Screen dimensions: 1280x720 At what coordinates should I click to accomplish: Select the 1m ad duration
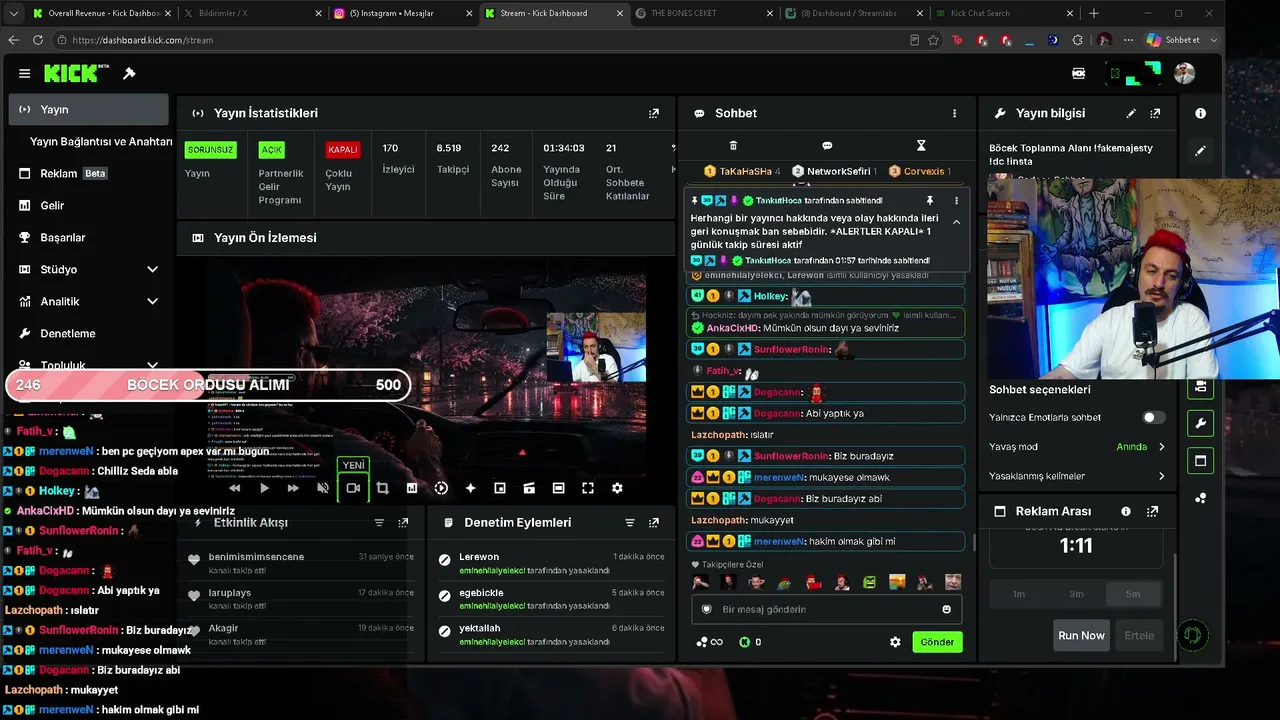click(1018, 594)
